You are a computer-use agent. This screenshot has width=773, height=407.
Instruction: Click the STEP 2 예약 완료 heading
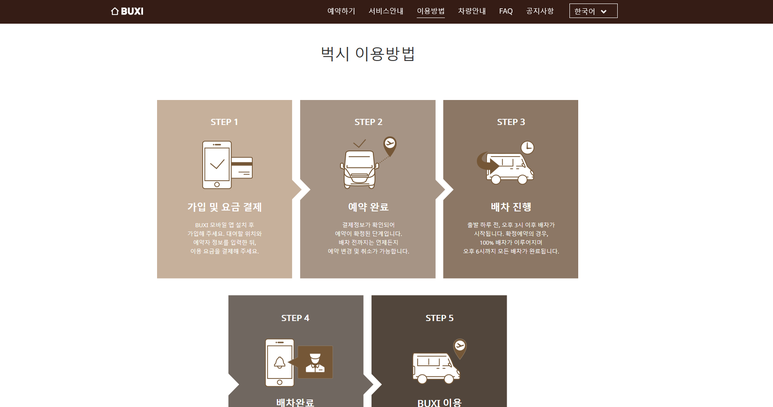point(368,207)
